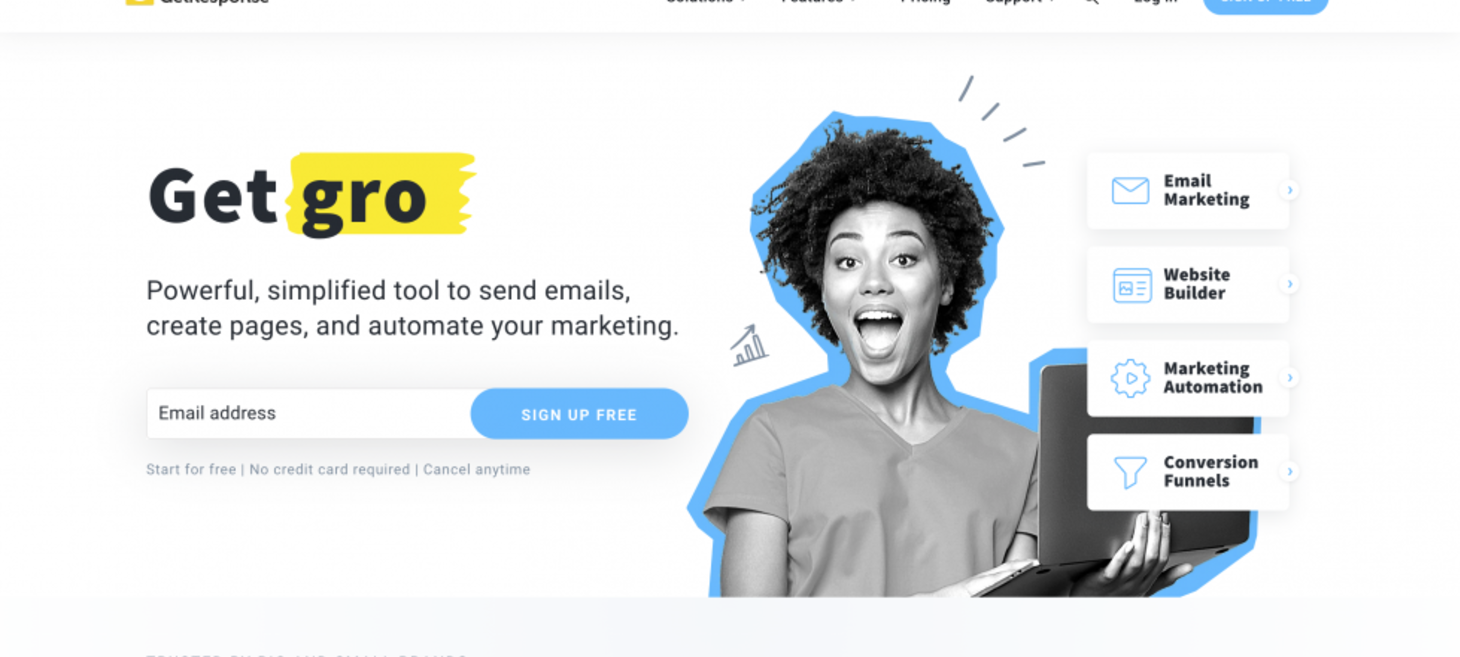Focus the Email address input field
Screen dimensions: 1460x657
click(309, 413)
